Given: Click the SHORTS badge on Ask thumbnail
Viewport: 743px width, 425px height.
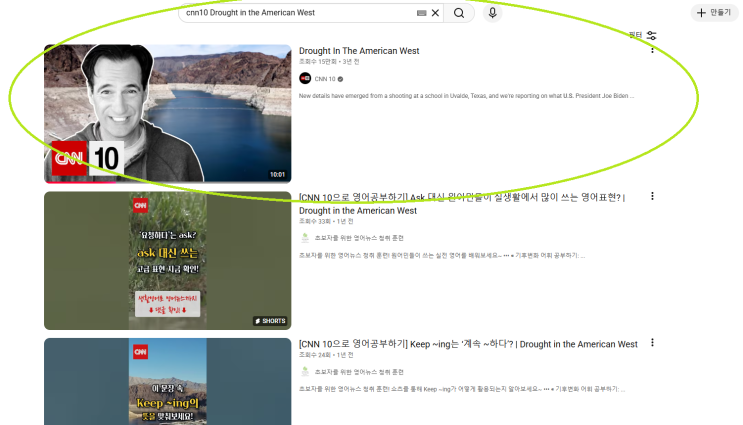Looking at the screenshot, I should pos(270,321).
